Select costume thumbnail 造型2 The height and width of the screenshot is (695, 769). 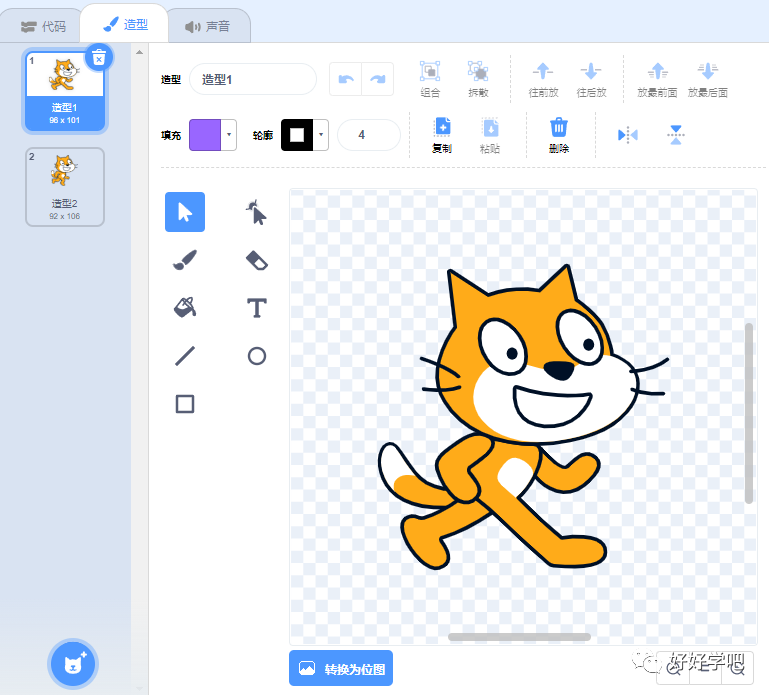[x=65, y=187]
